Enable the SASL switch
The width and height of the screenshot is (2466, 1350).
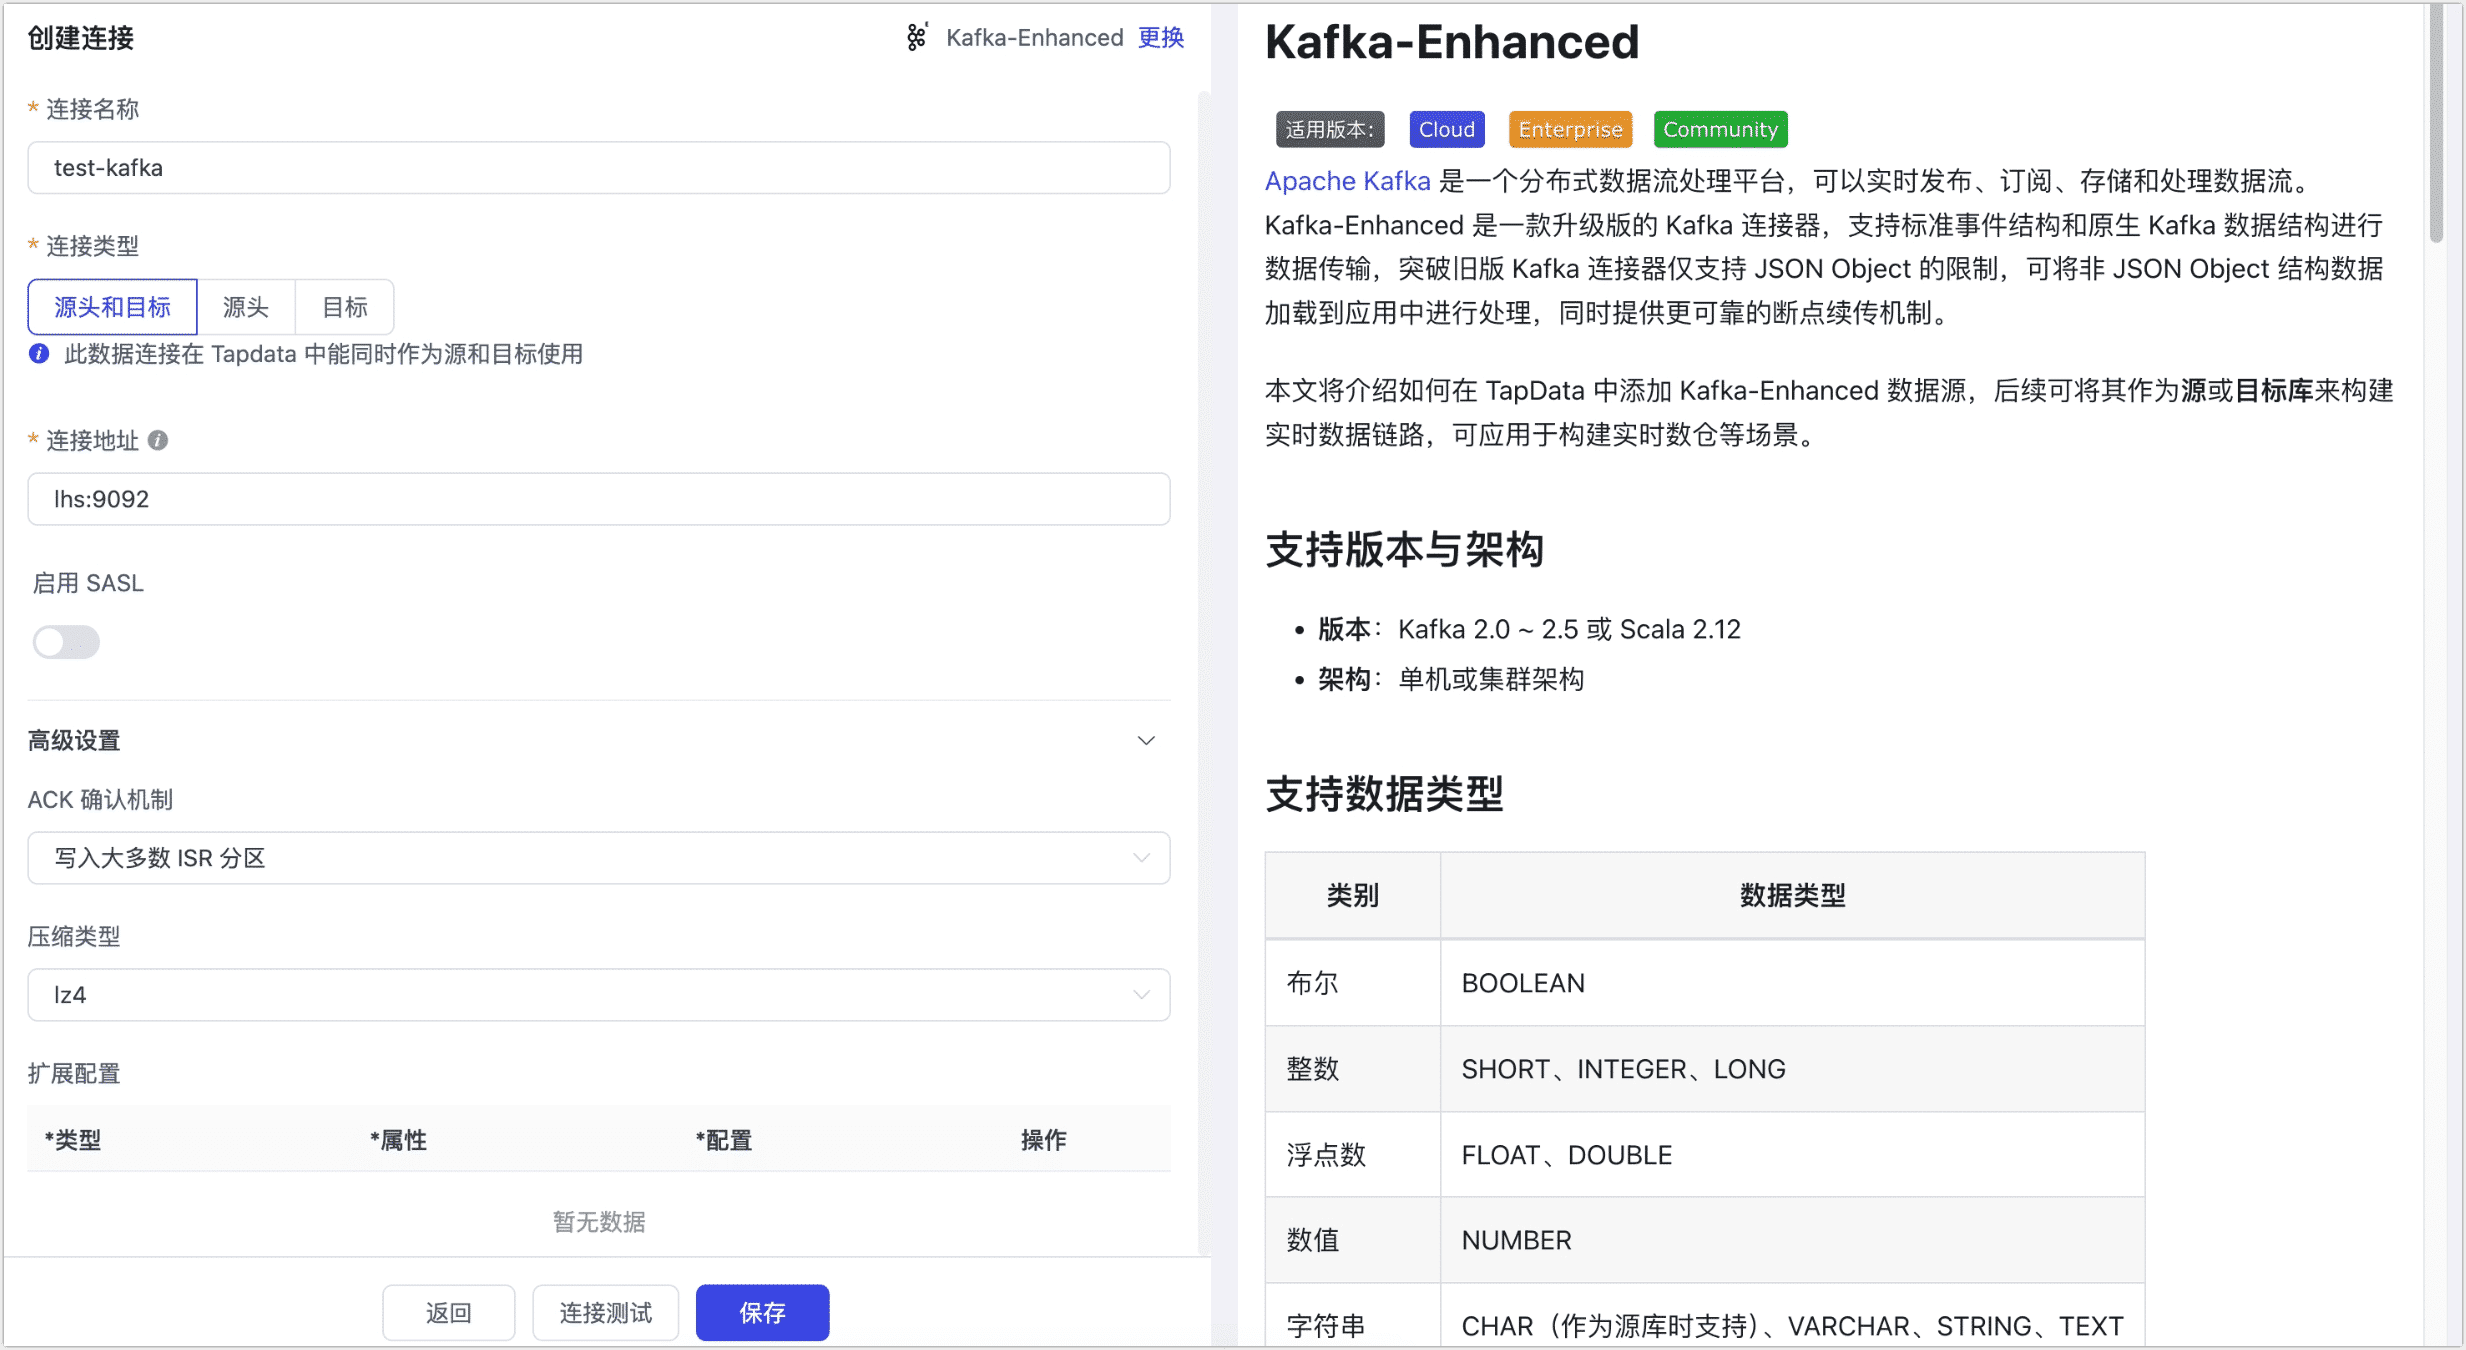coord(65,642)
